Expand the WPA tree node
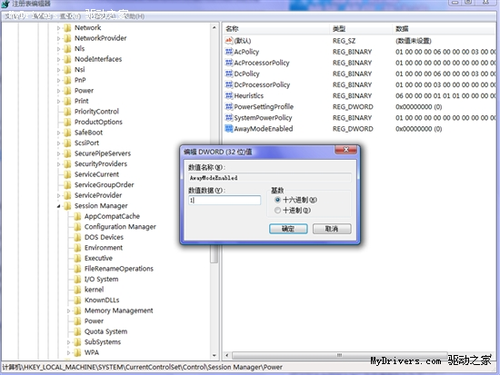Image resolution: width=500 pixels, height=375 pixels. click(69, 352)
